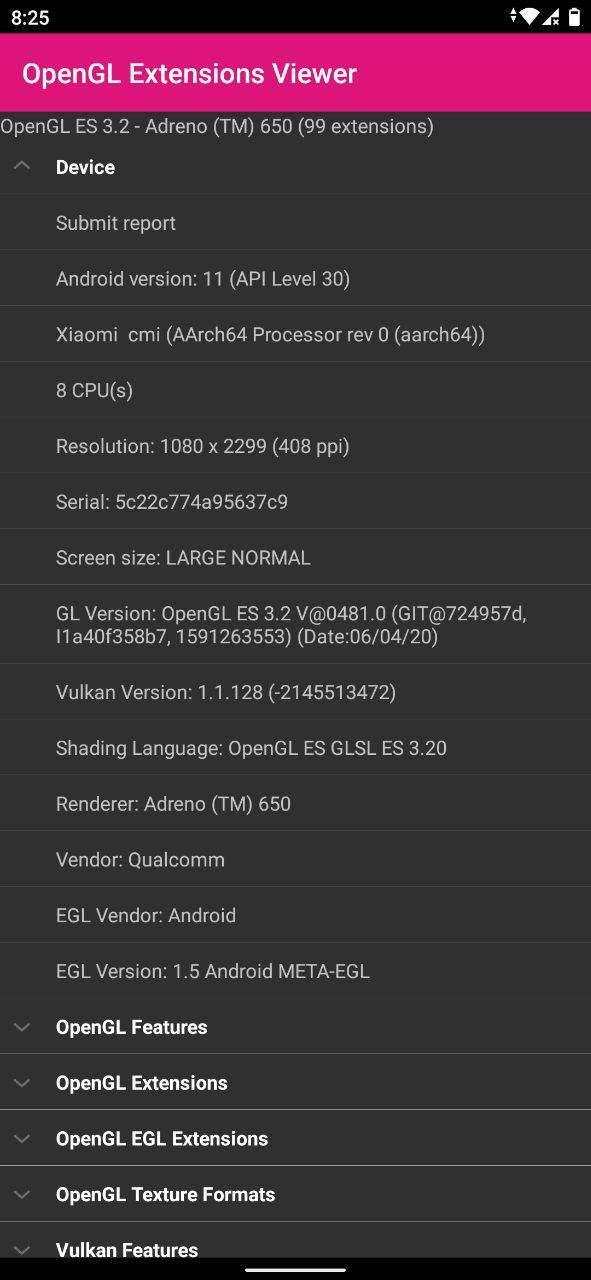Expand OpenGL EGL Extensions chevron
Screen dimensions: 591x1280
click(x=22, y=1139)
